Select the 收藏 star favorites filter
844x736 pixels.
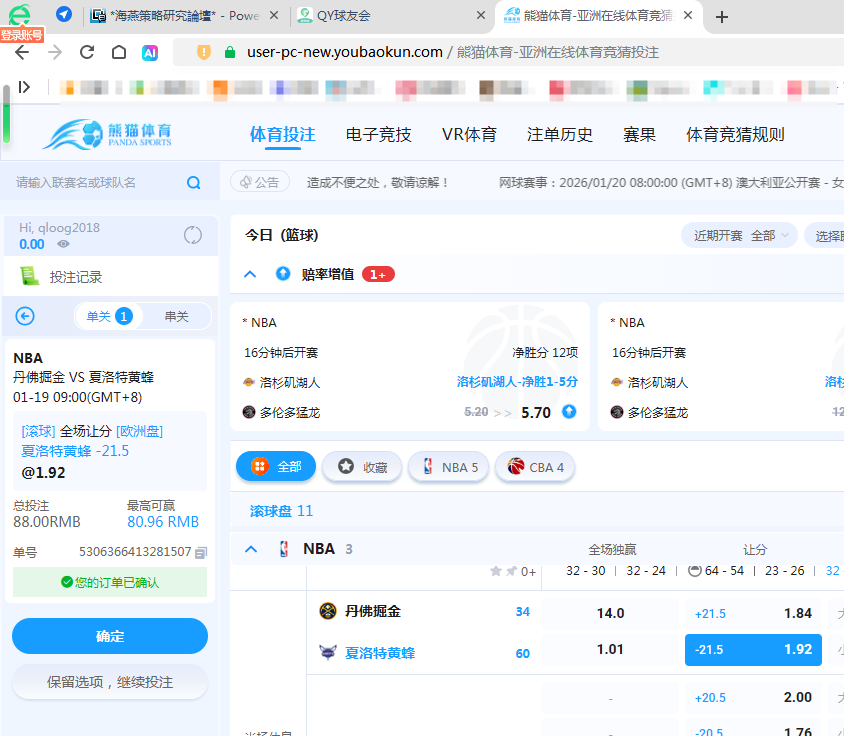point(345,467)
